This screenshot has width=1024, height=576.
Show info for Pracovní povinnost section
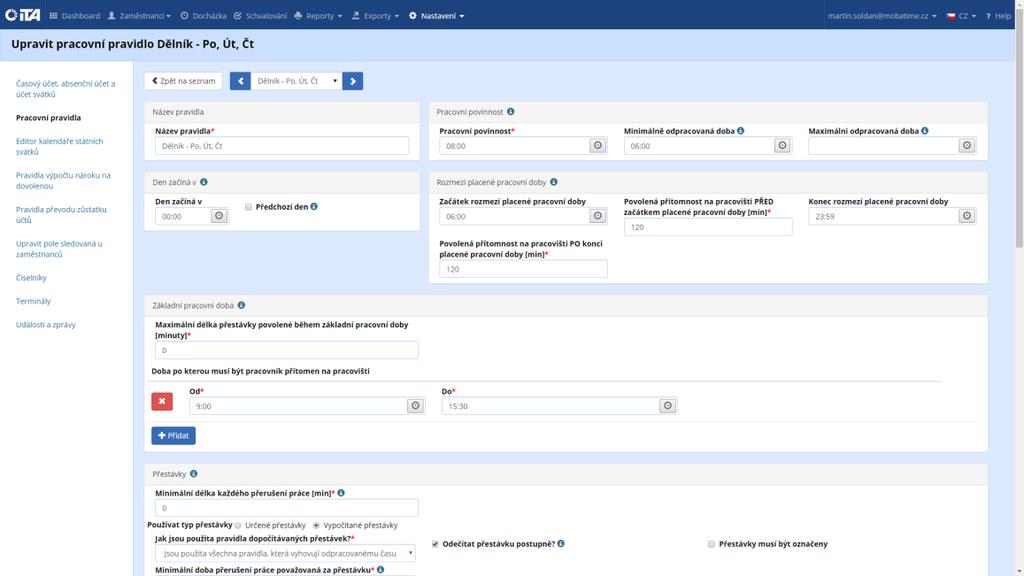[x=511, y=112]
